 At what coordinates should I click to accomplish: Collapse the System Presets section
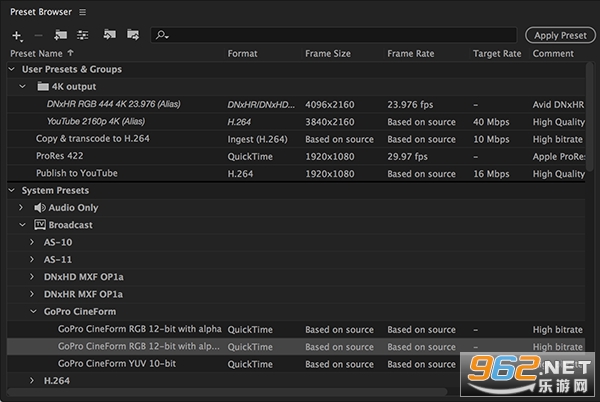[x=12, y=190]
